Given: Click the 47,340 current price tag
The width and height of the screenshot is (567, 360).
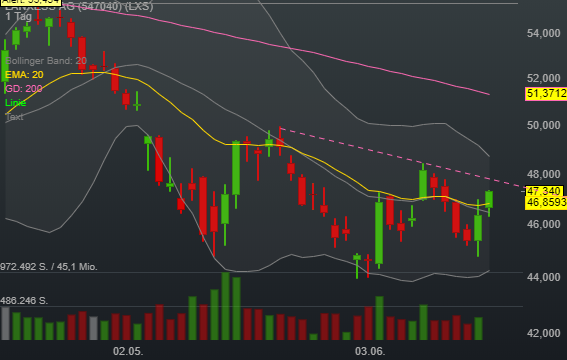Looking at the screenshot, I should click(545, 191).
